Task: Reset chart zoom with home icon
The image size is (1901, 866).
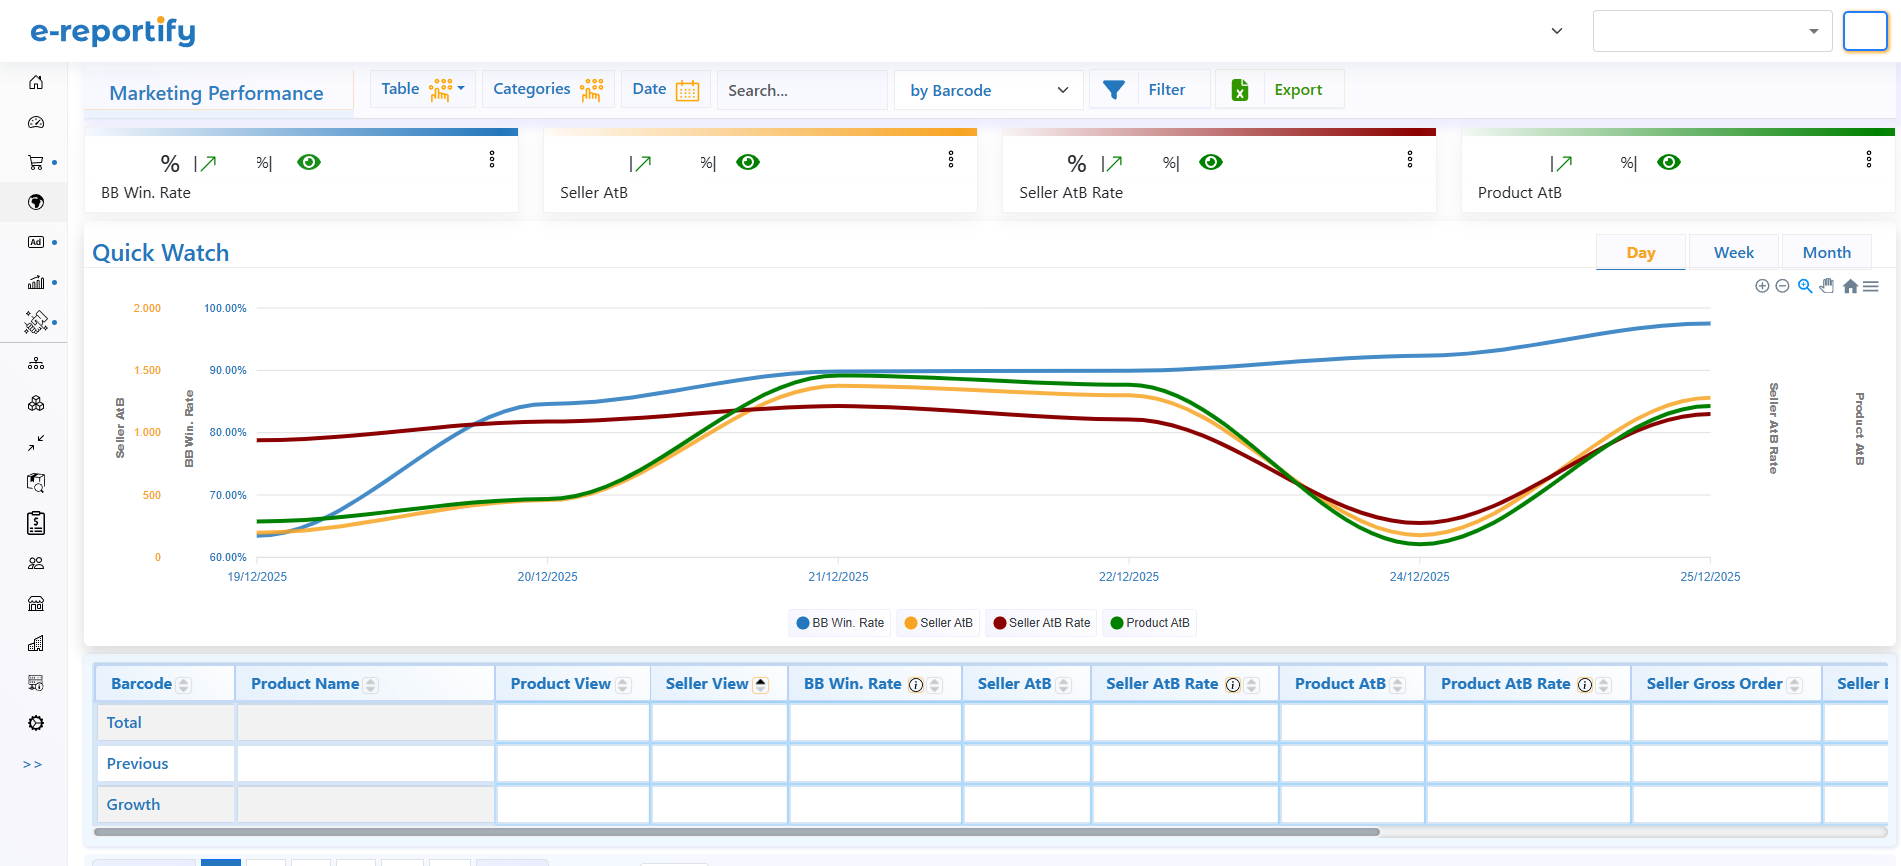Action: click(x=1850, y=286)
